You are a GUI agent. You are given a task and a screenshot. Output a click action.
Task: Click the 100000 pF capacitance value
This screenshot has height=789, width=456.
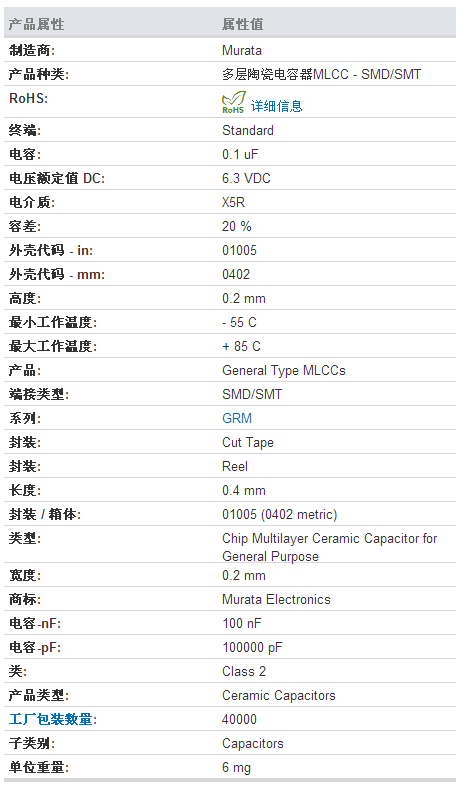point(252,647)
